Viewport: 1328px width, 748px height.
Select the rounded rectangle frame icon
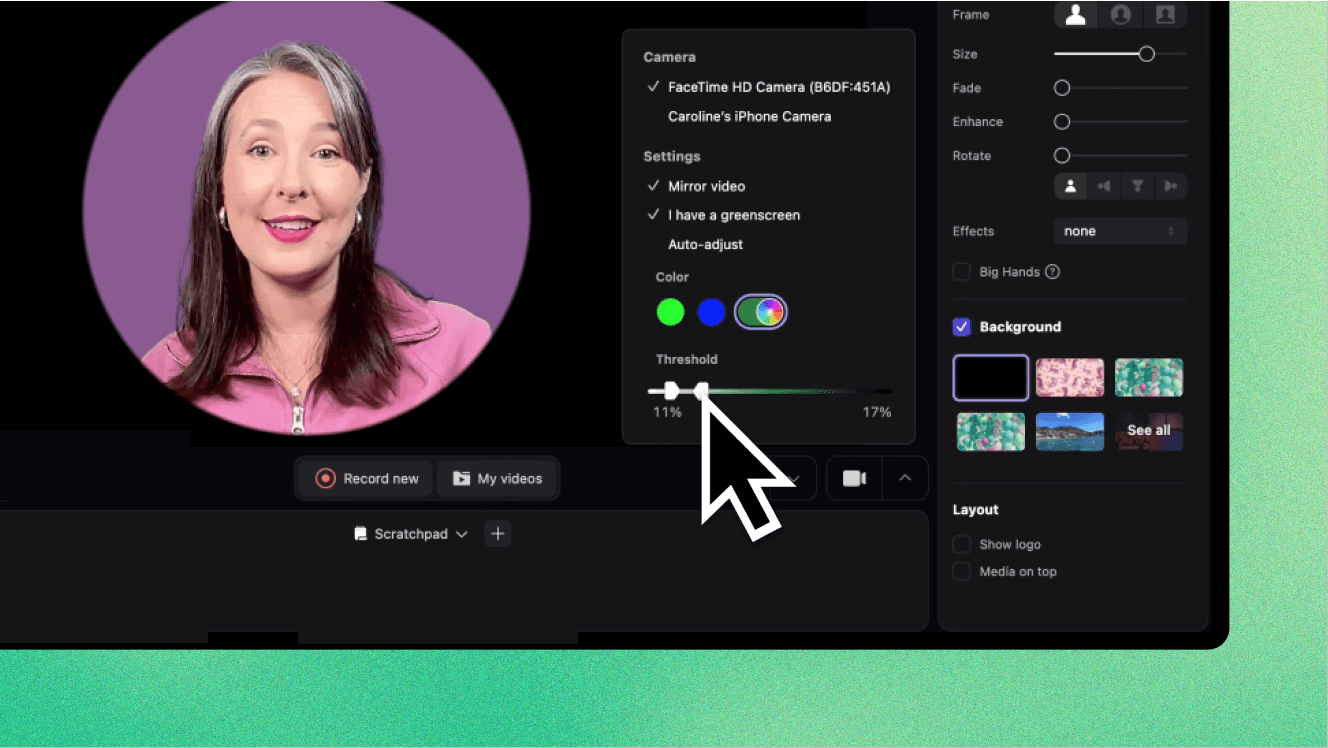pos(1165,15)
